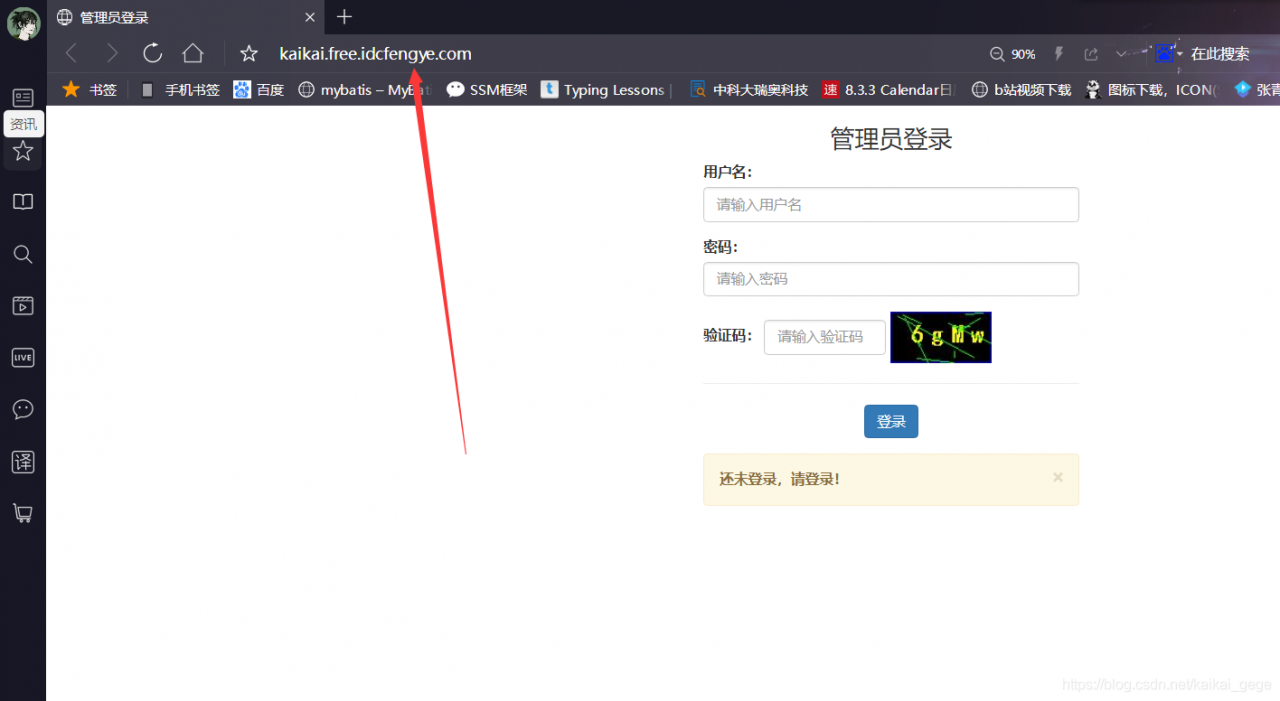Screen dimensions: 1280x701
Task: Expand the chevron next to the share icon
Action: [x=1122, y=53]
